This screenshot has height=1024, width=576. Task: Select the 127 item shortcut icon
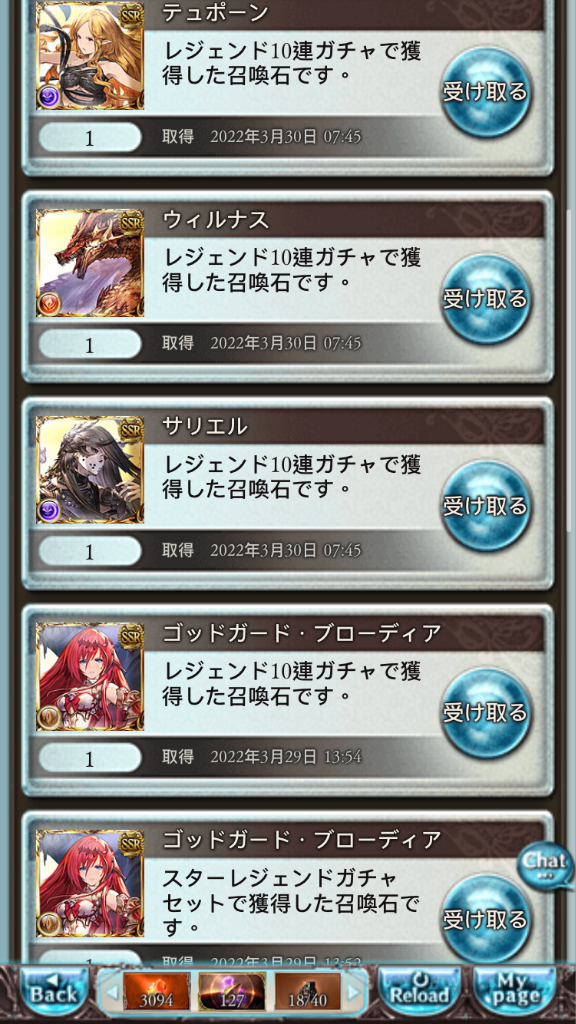click(232, 992)
